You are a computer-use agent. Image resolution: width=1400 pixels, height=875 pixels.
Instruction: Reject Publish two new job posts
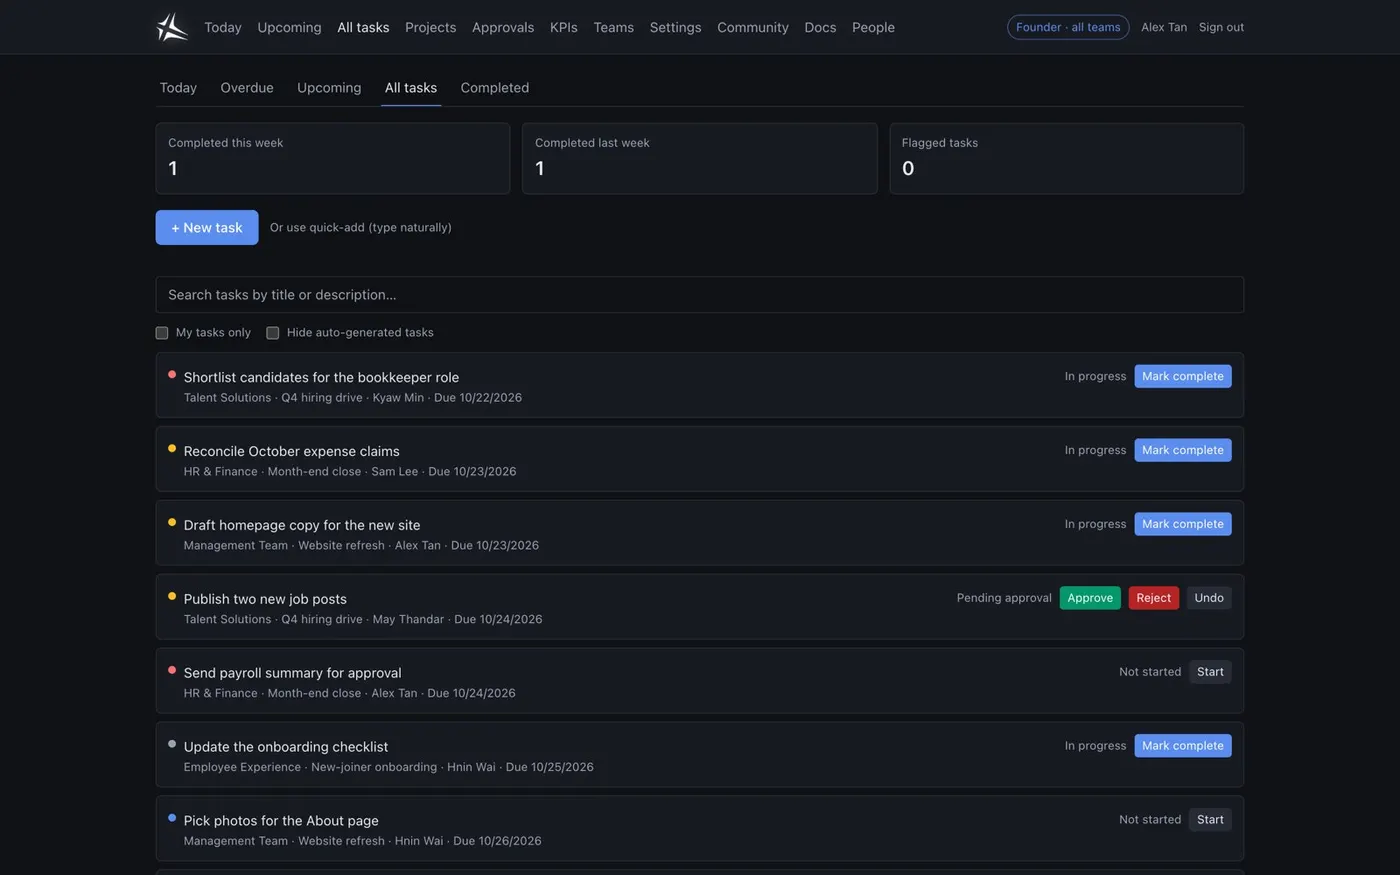[x=1153, y=598]
